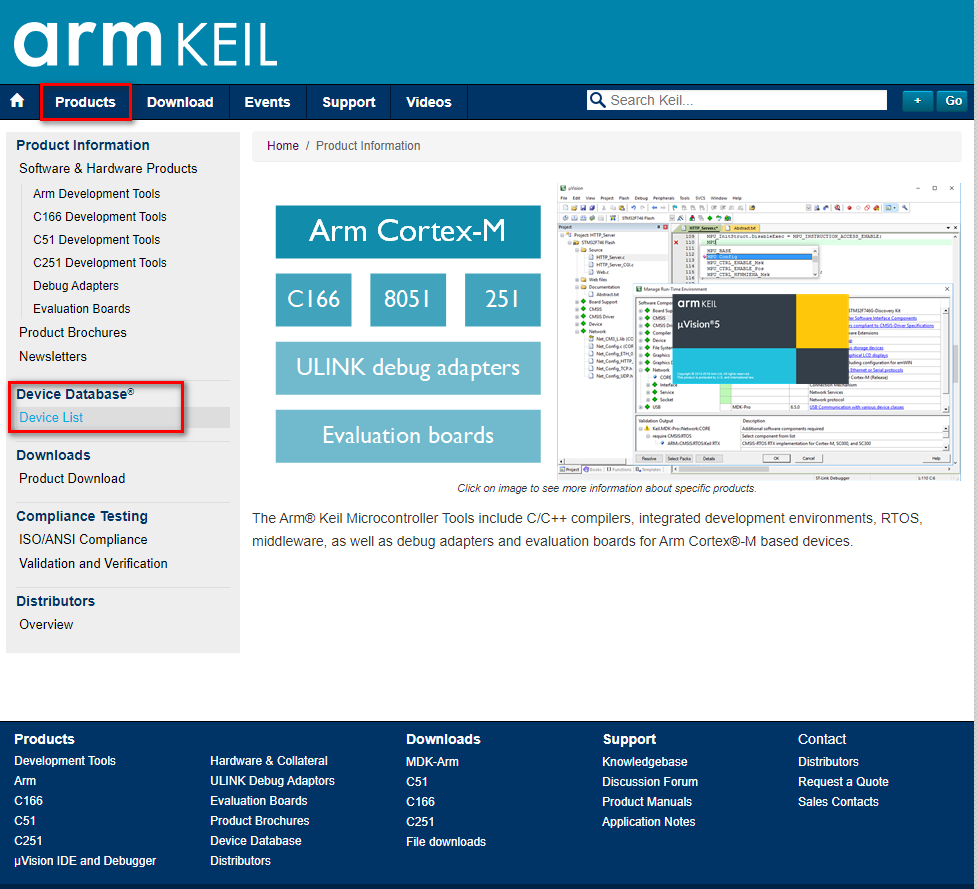Open Debug Adapters in sidebar
This screenshot has height=889, width=977.
76,286
